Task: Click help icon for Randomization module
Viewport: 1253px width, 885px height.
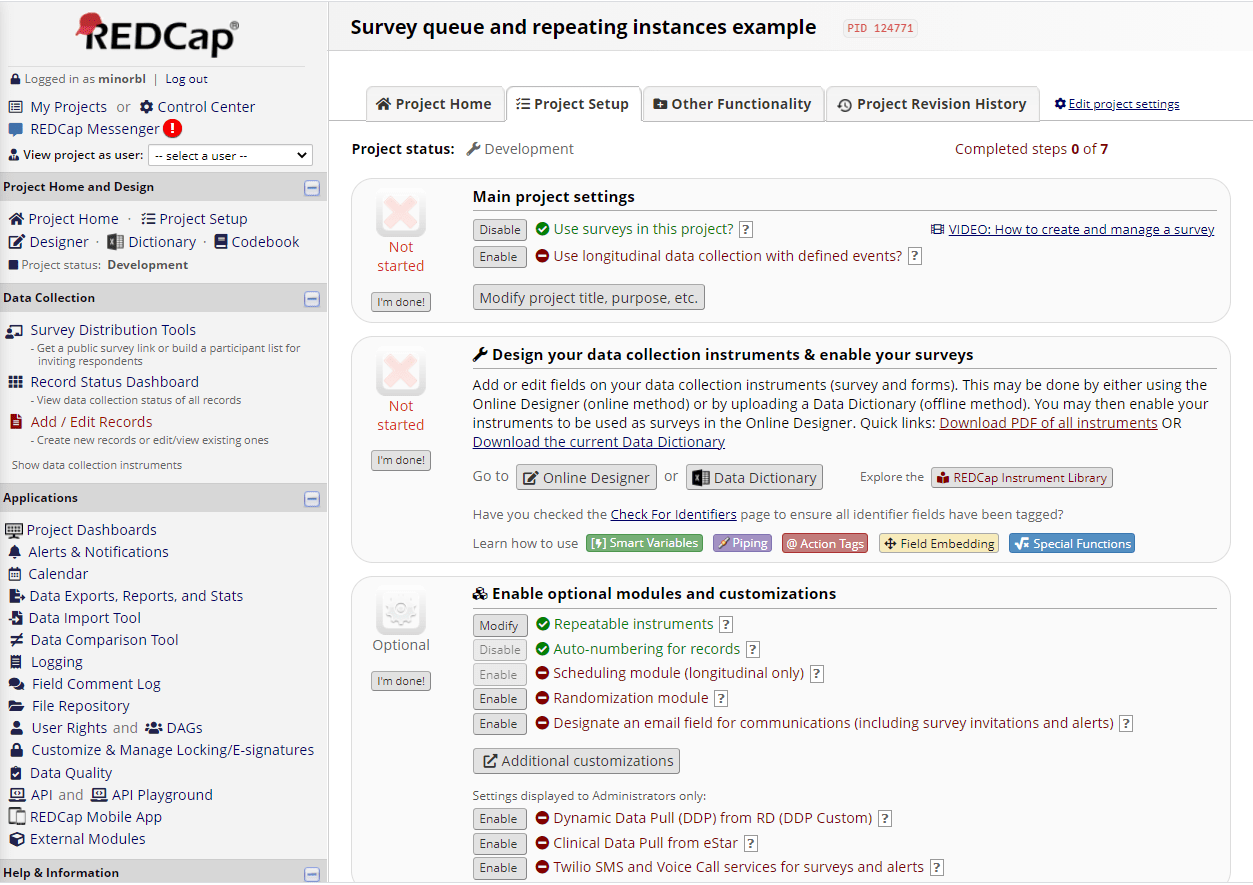Action: tap(720, 698)
